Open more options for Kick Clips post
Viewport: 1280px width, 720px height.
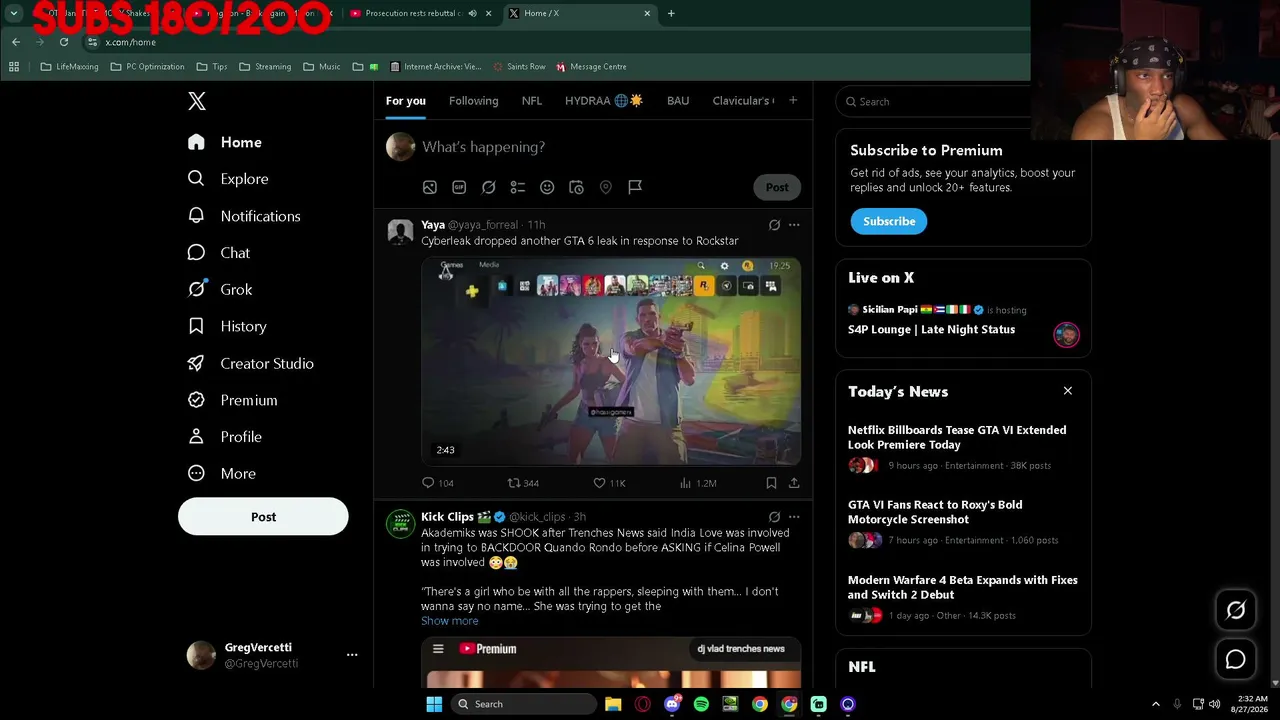pos(794,517)
